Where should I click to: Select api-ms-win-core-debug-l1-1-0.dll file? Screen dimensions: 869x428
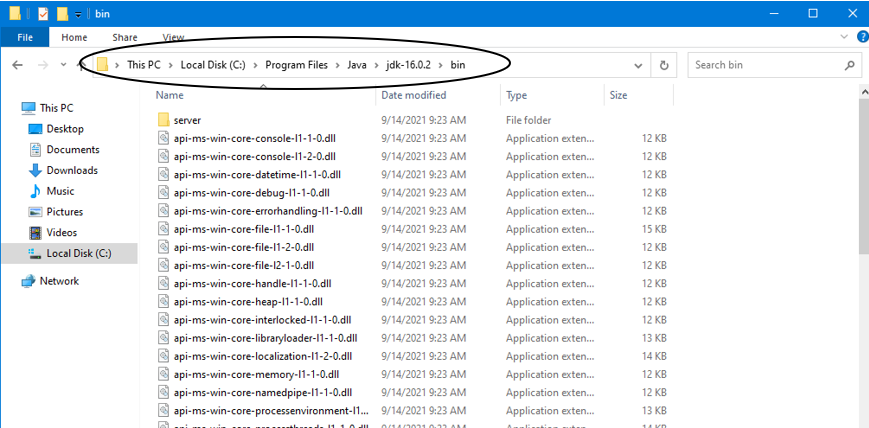[x=252, y=193]
